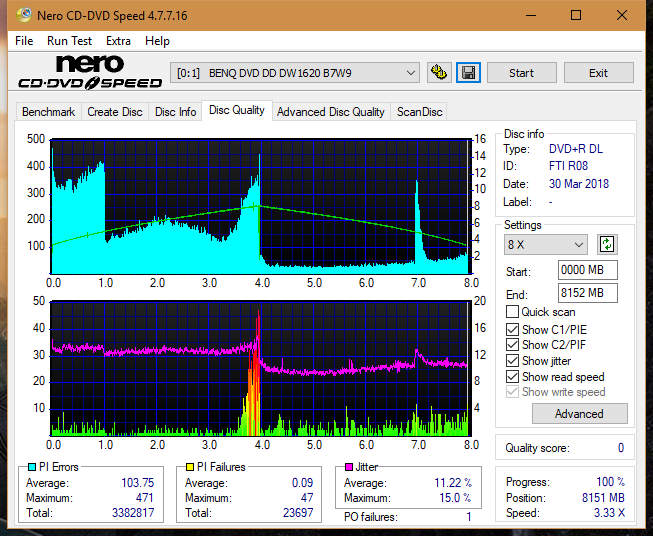653x536 pixels.
Task: Click the save floppy disk icon
Action: tap(469, 73)
